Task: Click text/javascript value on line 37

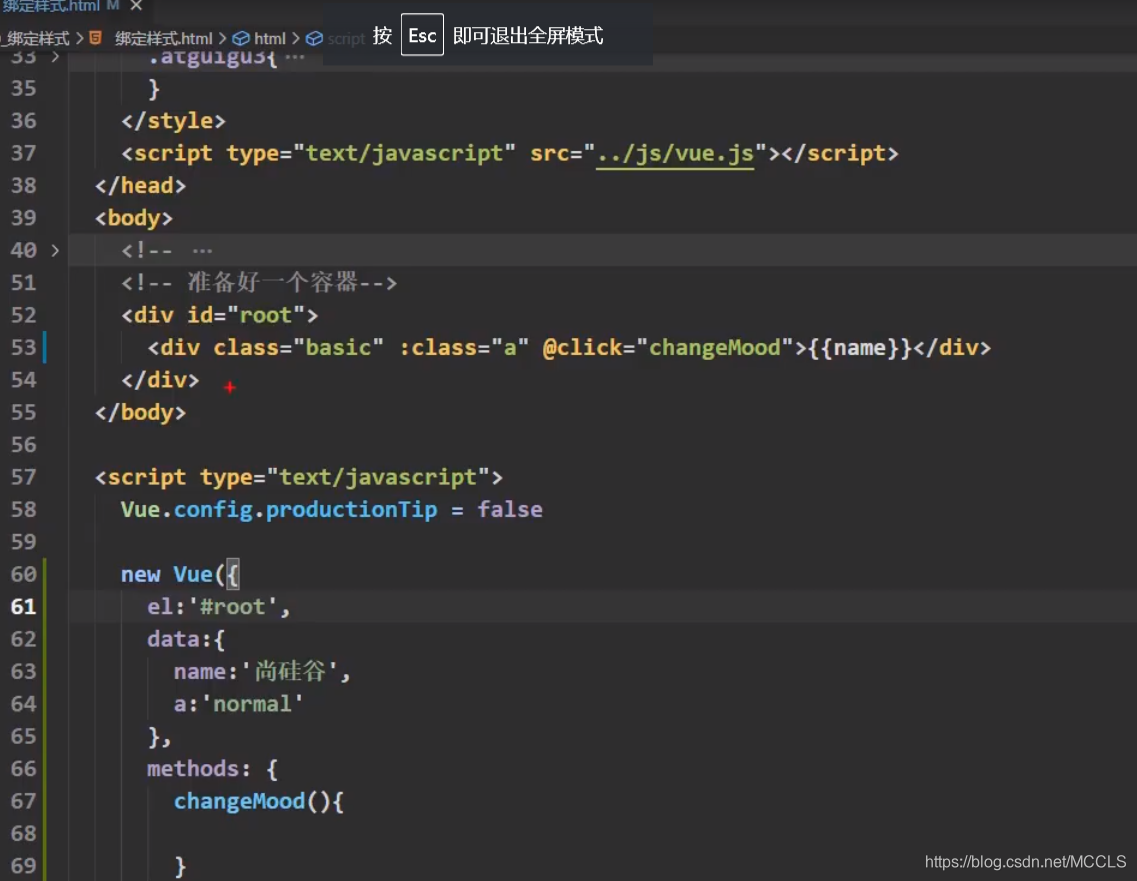Action: click(x=405, y=153)
